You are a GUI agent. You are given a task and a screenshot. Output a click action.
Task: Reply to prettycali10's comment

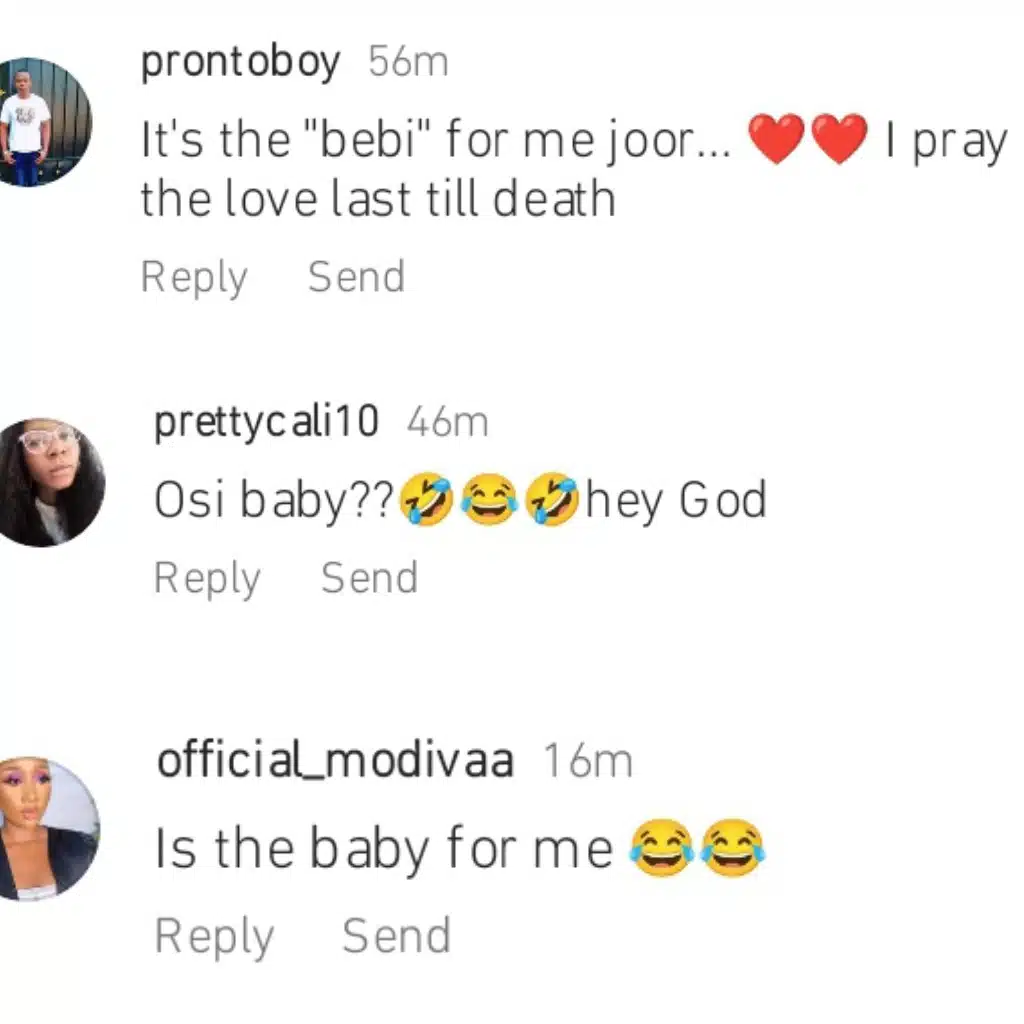[x=207, y=578]
